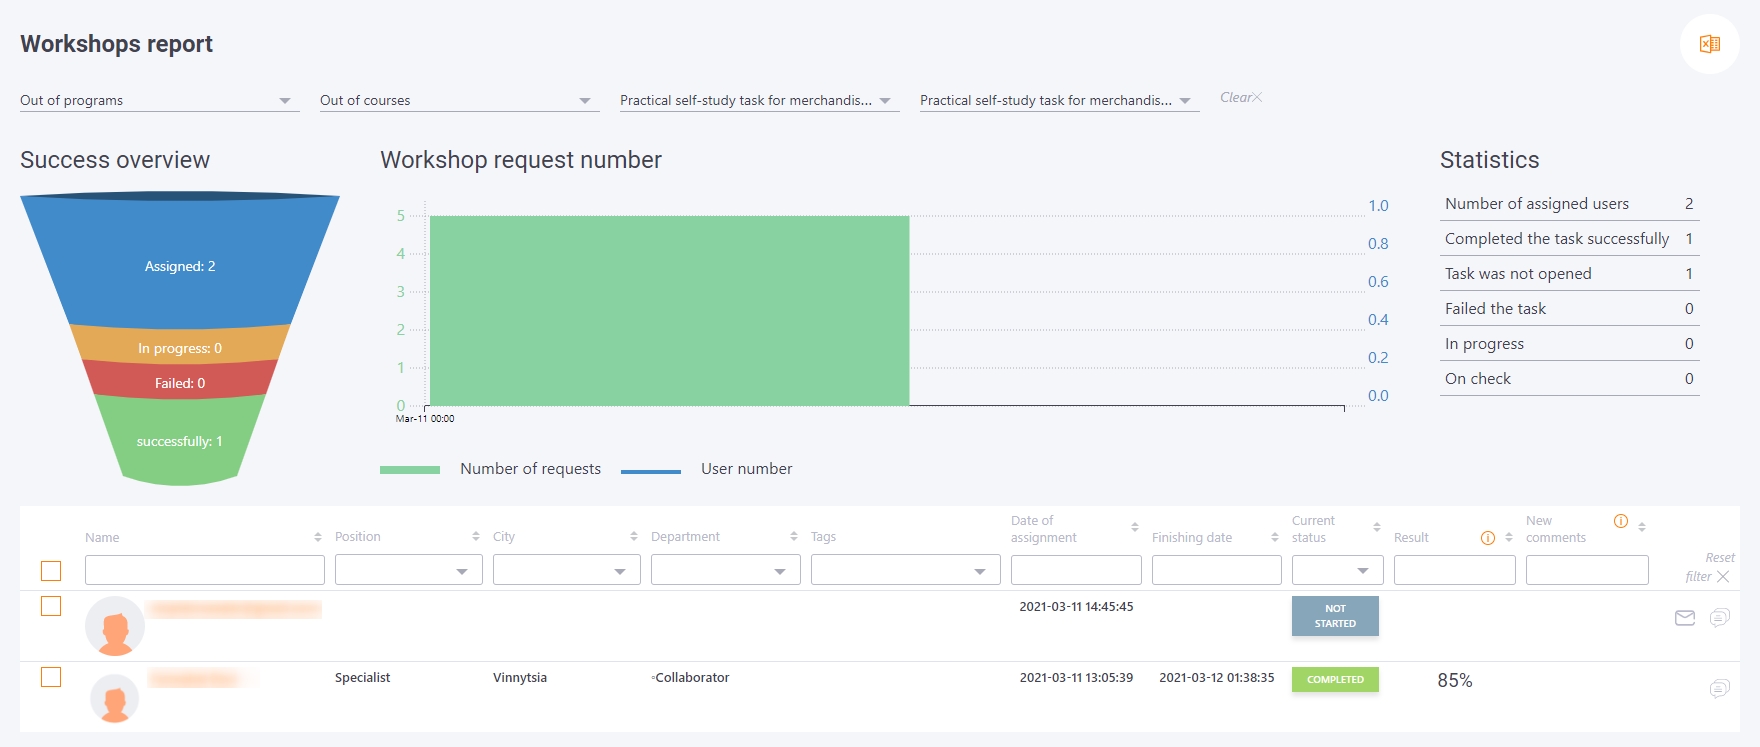
Task: Check the not-started user row checkbox
Action: (51, 606)
